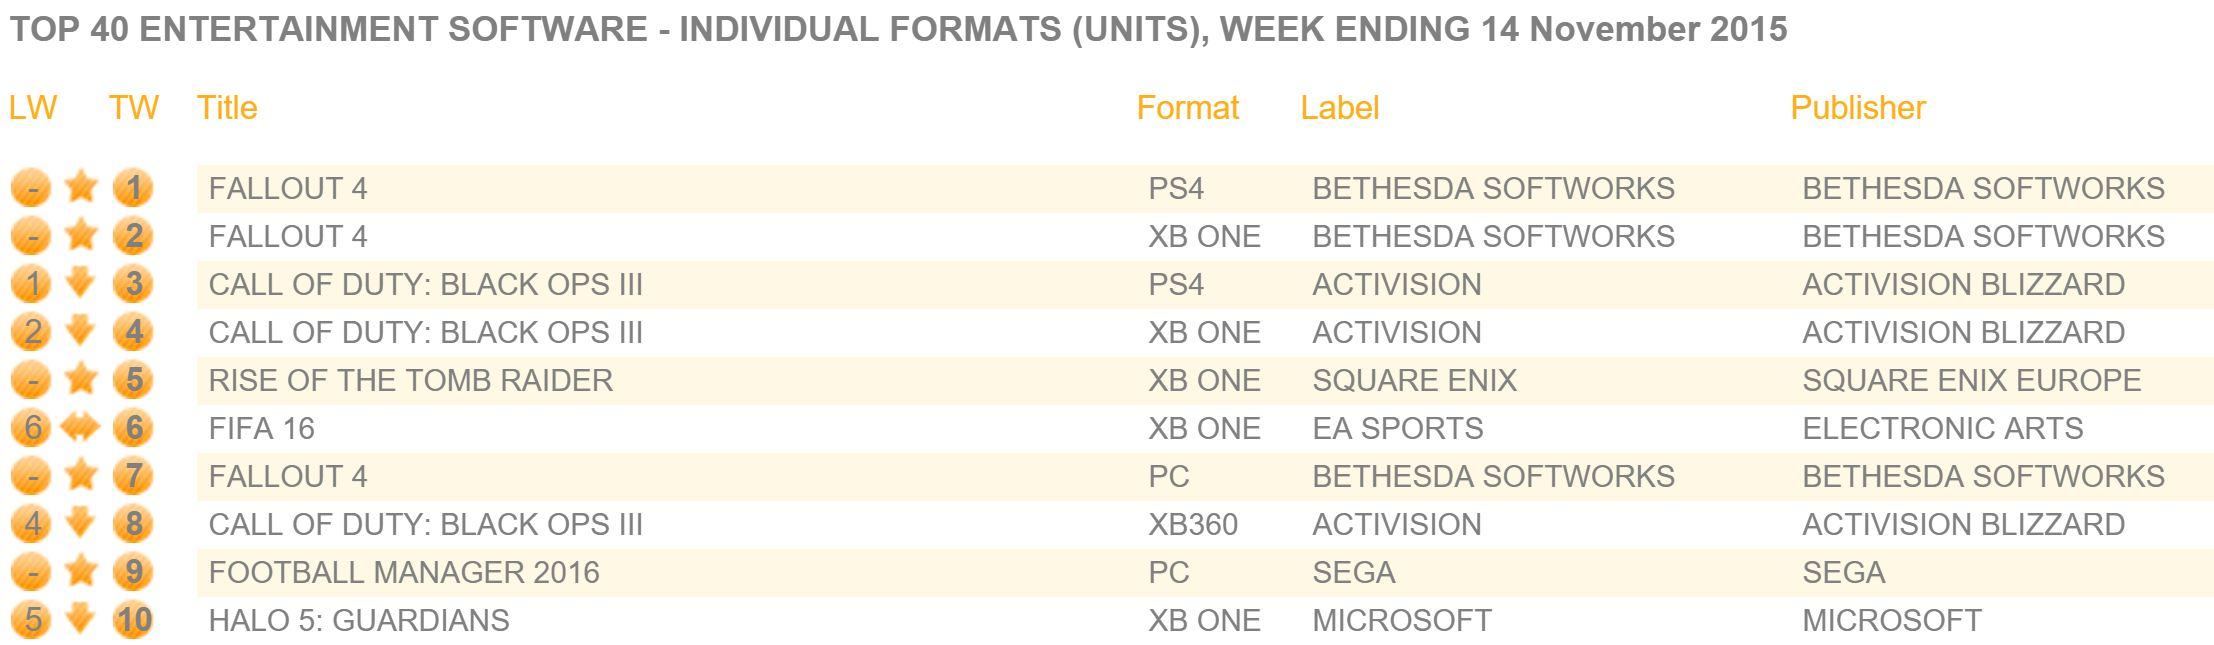Click the down arrow icon beside rank 8
Viewport: 2214px width, 645px height.
coord(81,523)
